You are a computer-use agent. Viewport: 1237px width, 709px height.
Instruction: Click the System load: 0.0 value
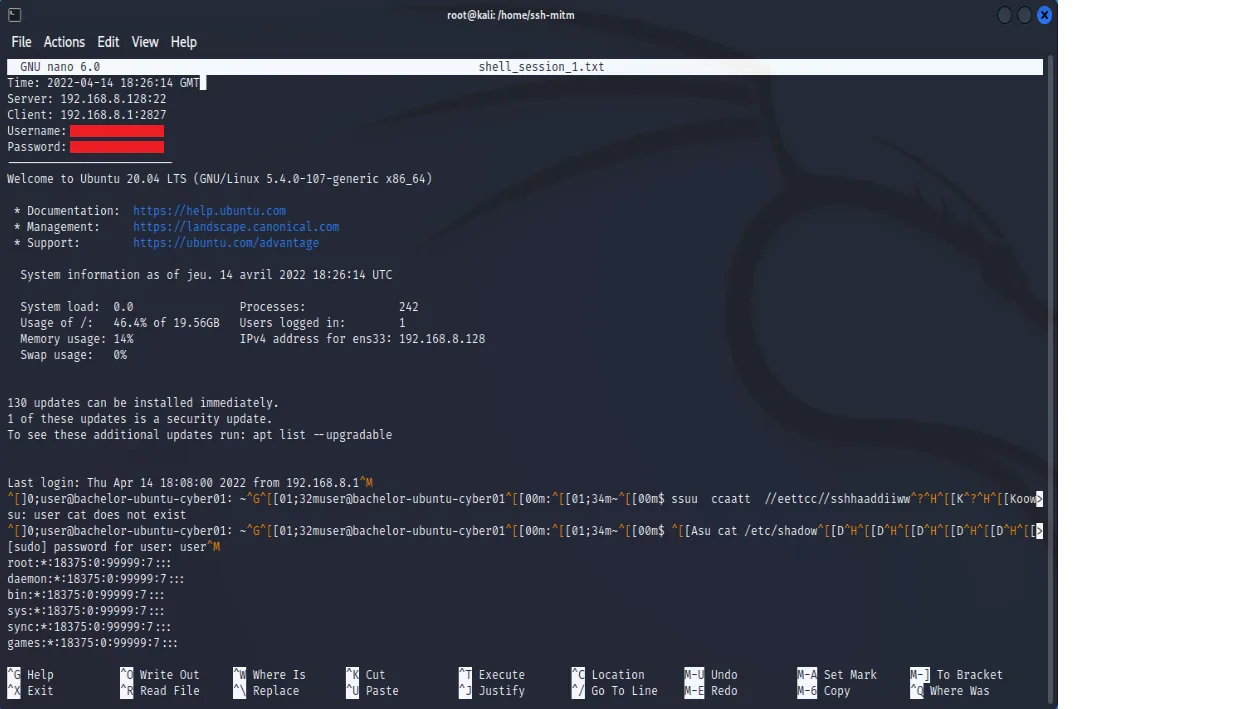pyautogui.click(x=77, y=307)
